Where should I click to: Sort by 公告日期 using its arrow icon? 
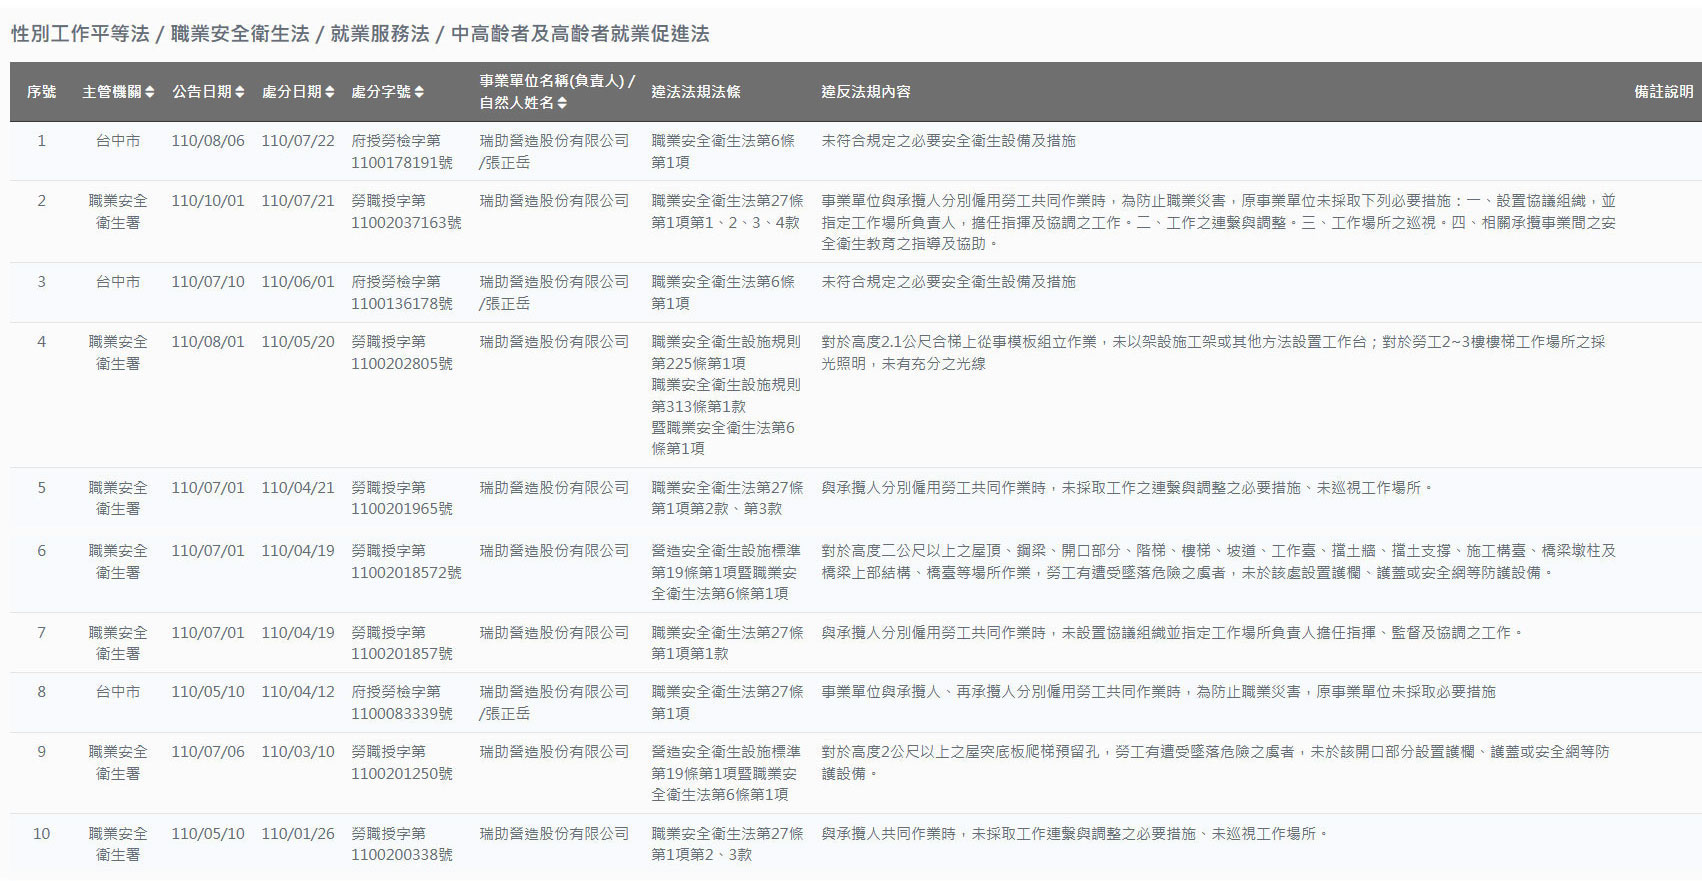pyautogui.click(x=240, y=92)
